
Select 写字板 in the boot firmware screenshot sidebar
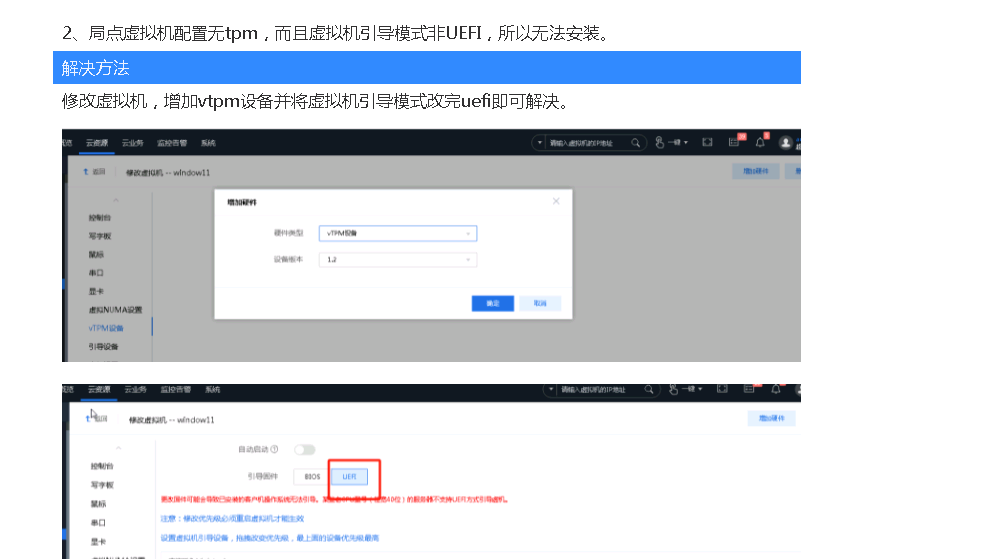[x=102, y=485]
